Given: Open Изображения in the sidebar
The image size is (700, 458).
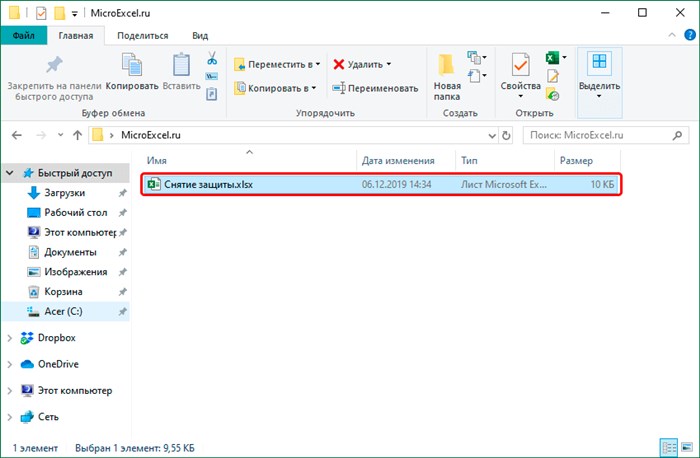Looking at the screenshot, I should click(75, 271).
